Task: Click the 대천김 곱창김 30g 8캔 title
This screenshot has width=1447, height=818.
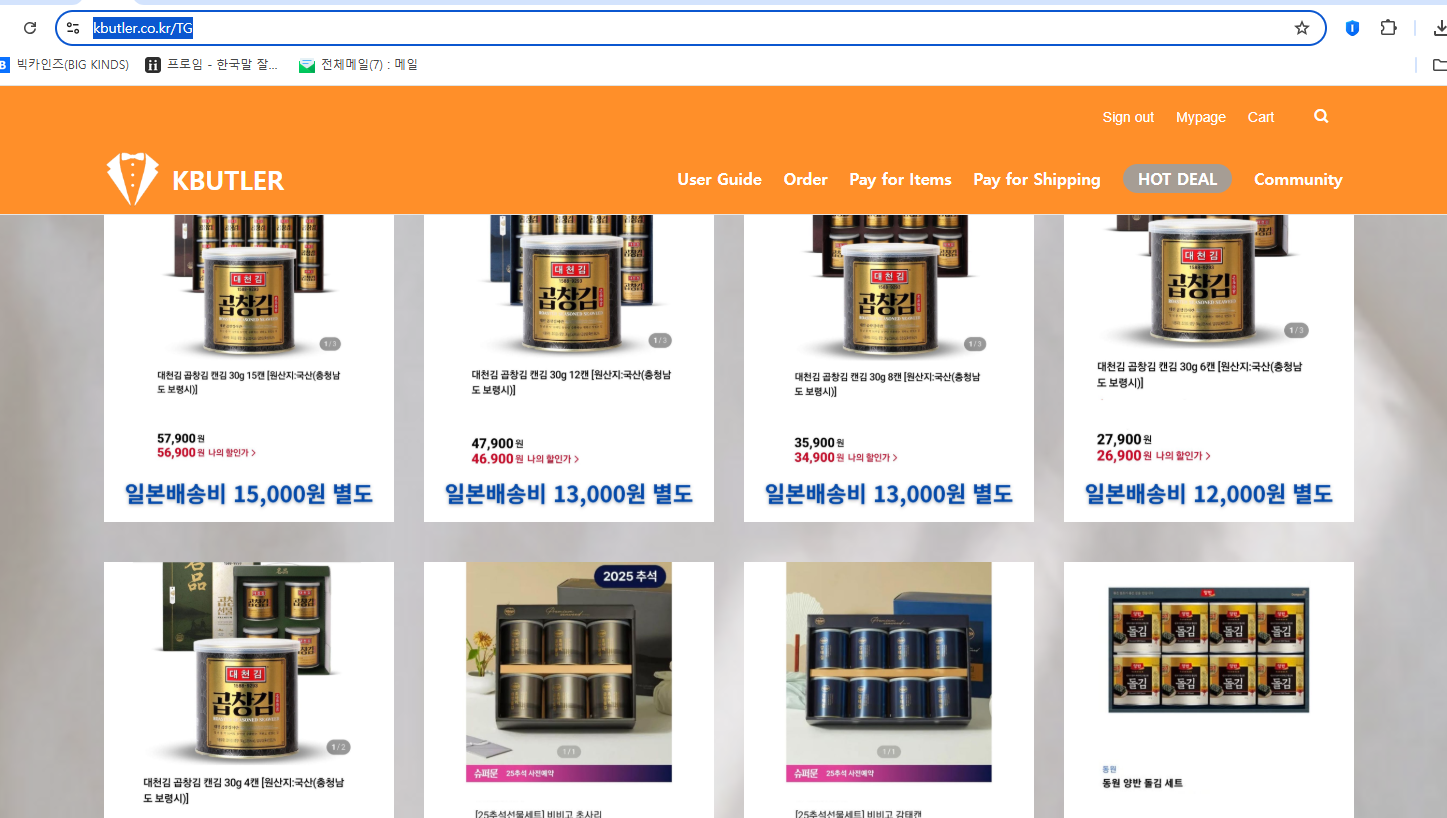Action: click(888, 385)
